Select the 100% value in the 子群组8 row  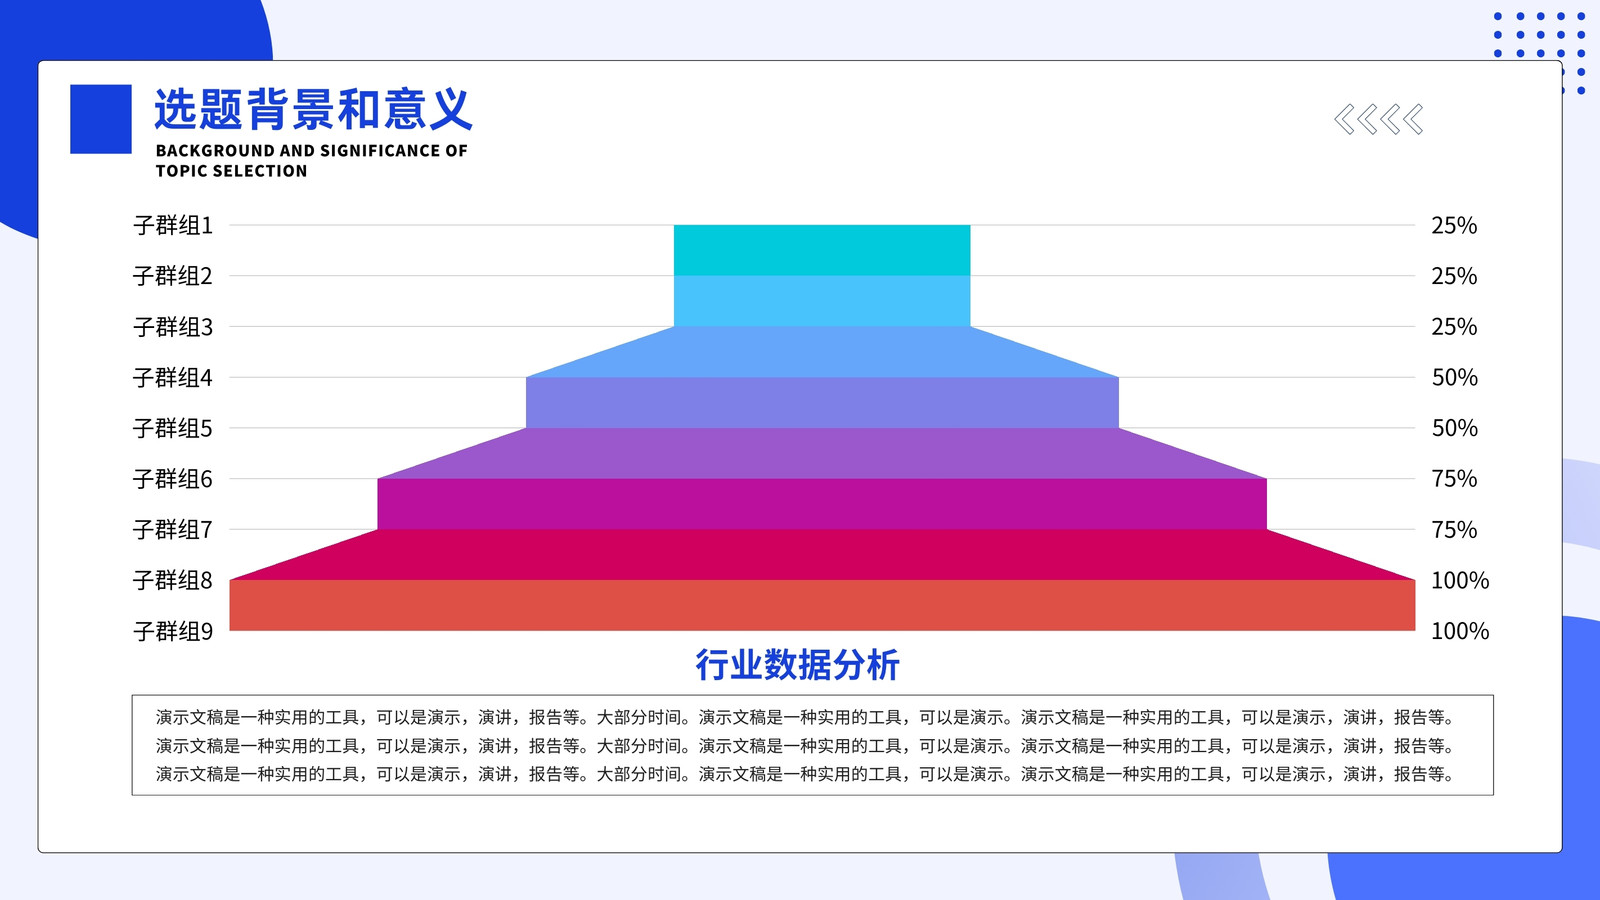point(1460,581)
